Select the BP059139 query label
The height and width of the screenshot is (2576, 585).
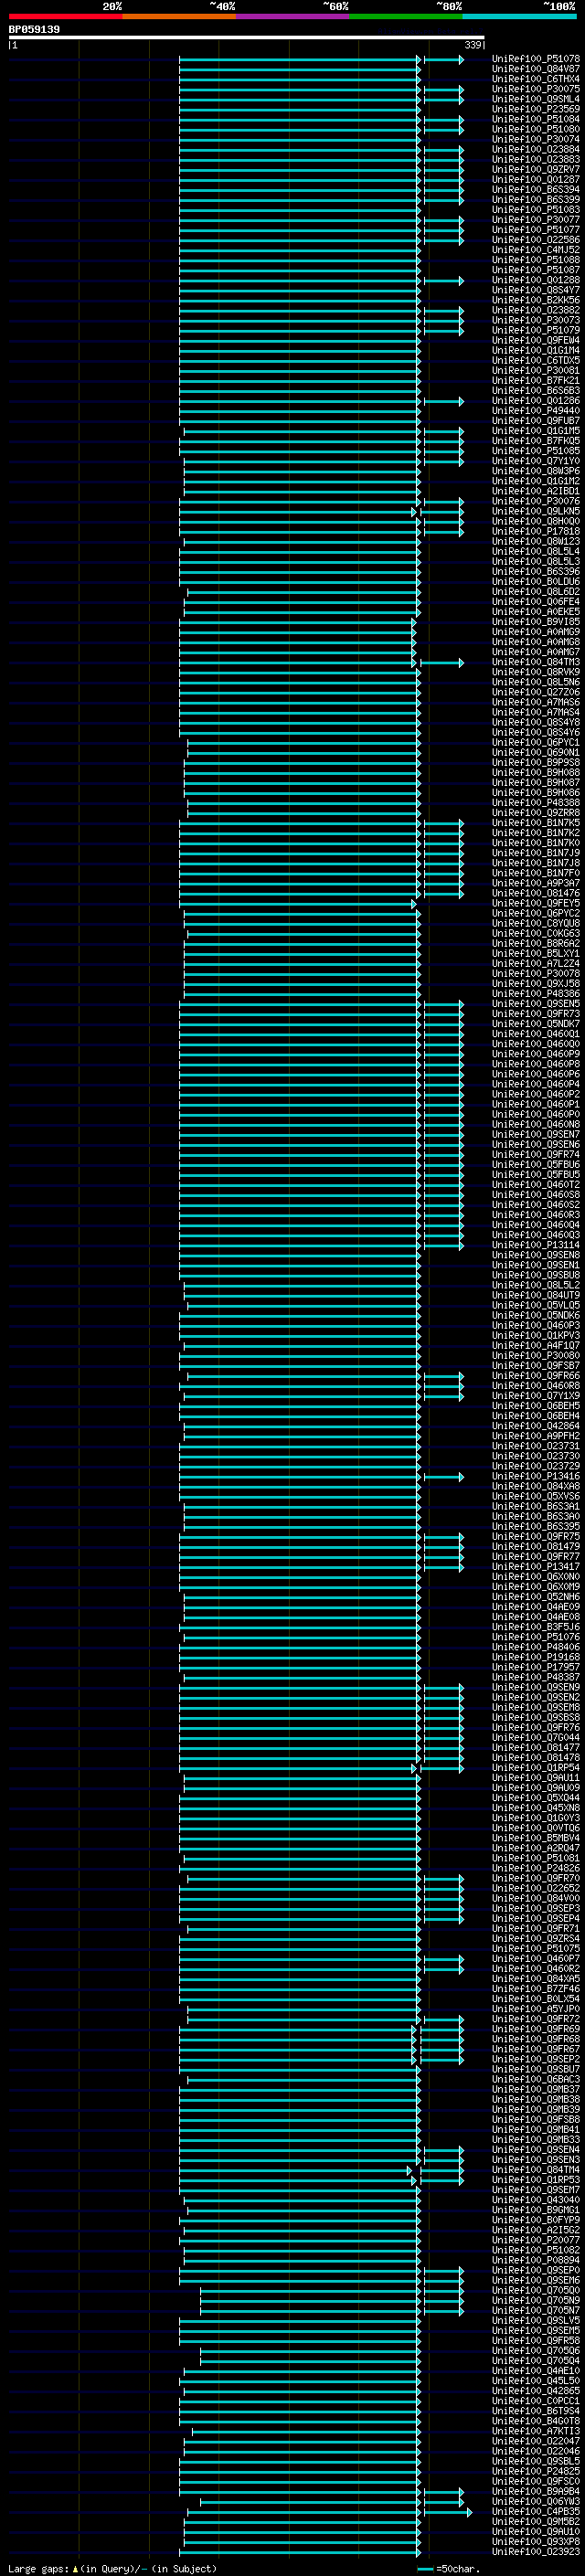34,30
